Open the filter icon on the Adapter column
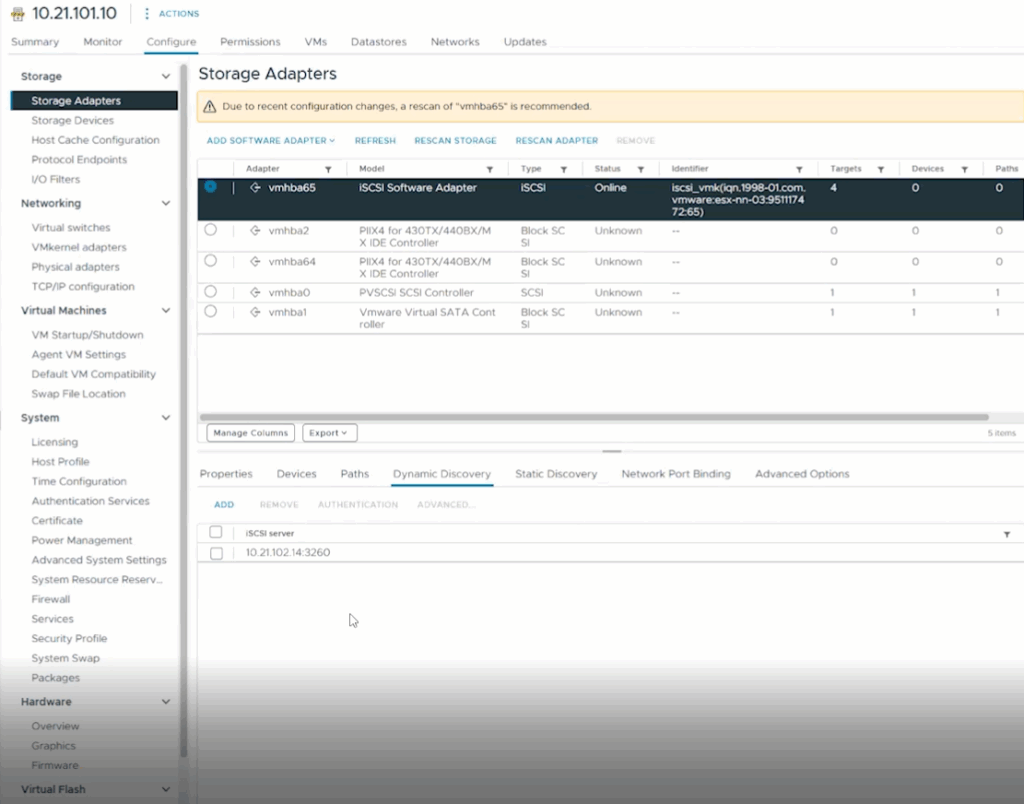This screenshot has height=804, width=1024. tap(328, 169)
